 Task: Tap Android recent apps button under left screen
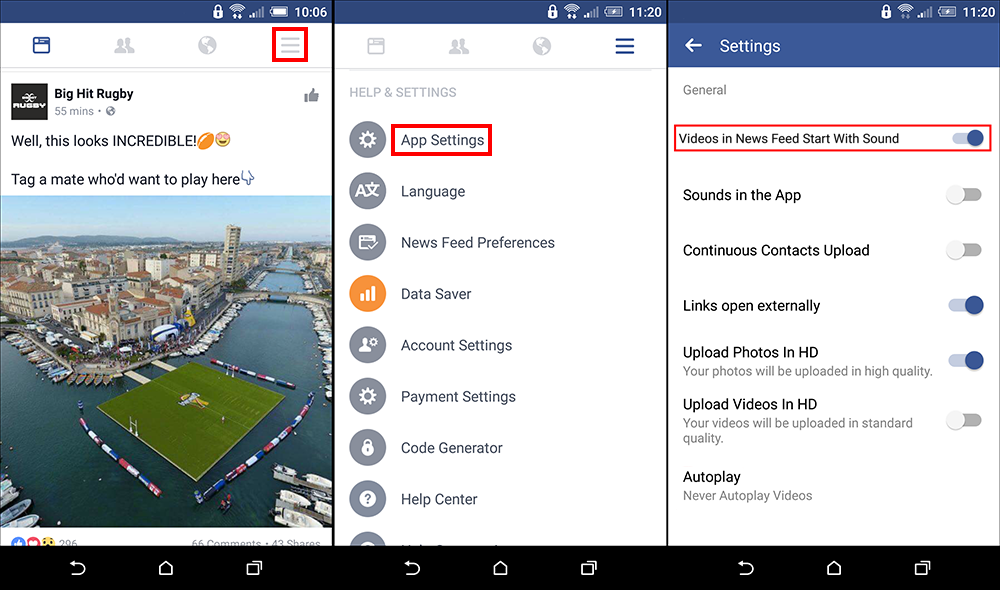coord(254,568)
